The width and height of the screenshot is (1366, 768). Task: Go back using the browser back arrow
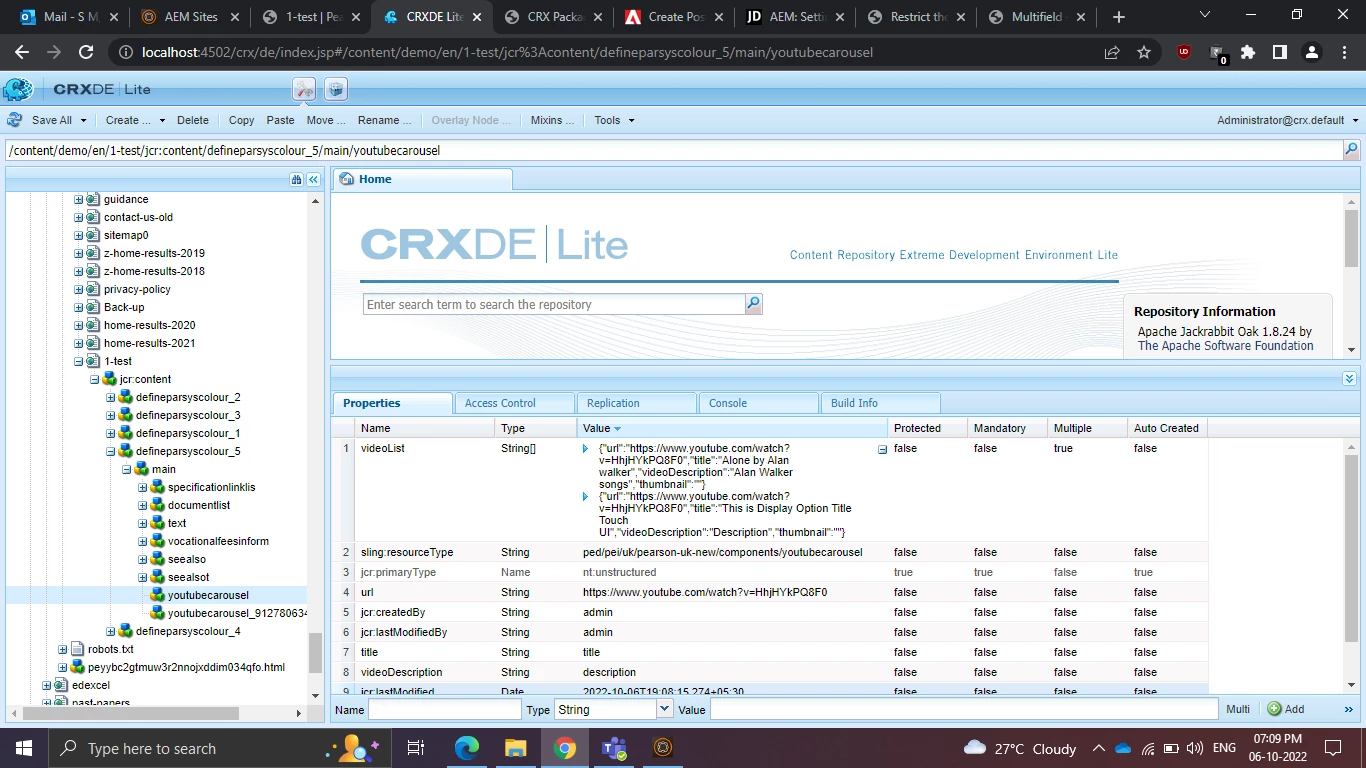(22, 52)
